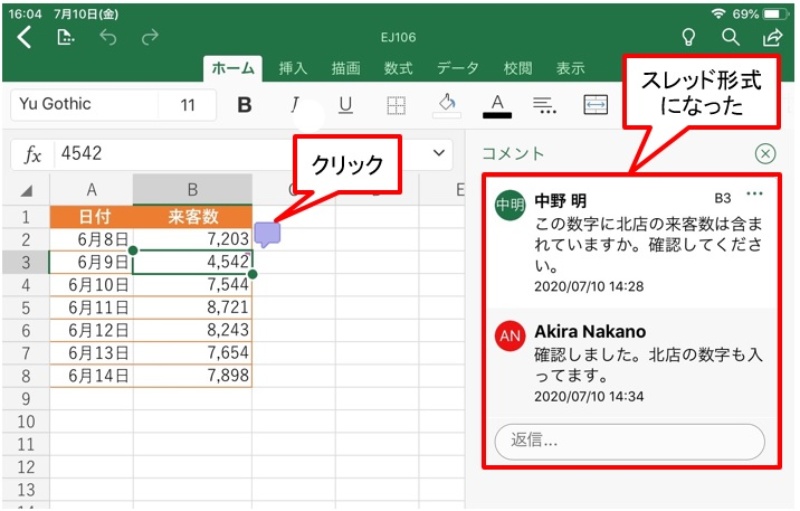The width and height of the screenshot is (800, 511).
Task: Switch to the 数式 tab
Action: (398, 68)
